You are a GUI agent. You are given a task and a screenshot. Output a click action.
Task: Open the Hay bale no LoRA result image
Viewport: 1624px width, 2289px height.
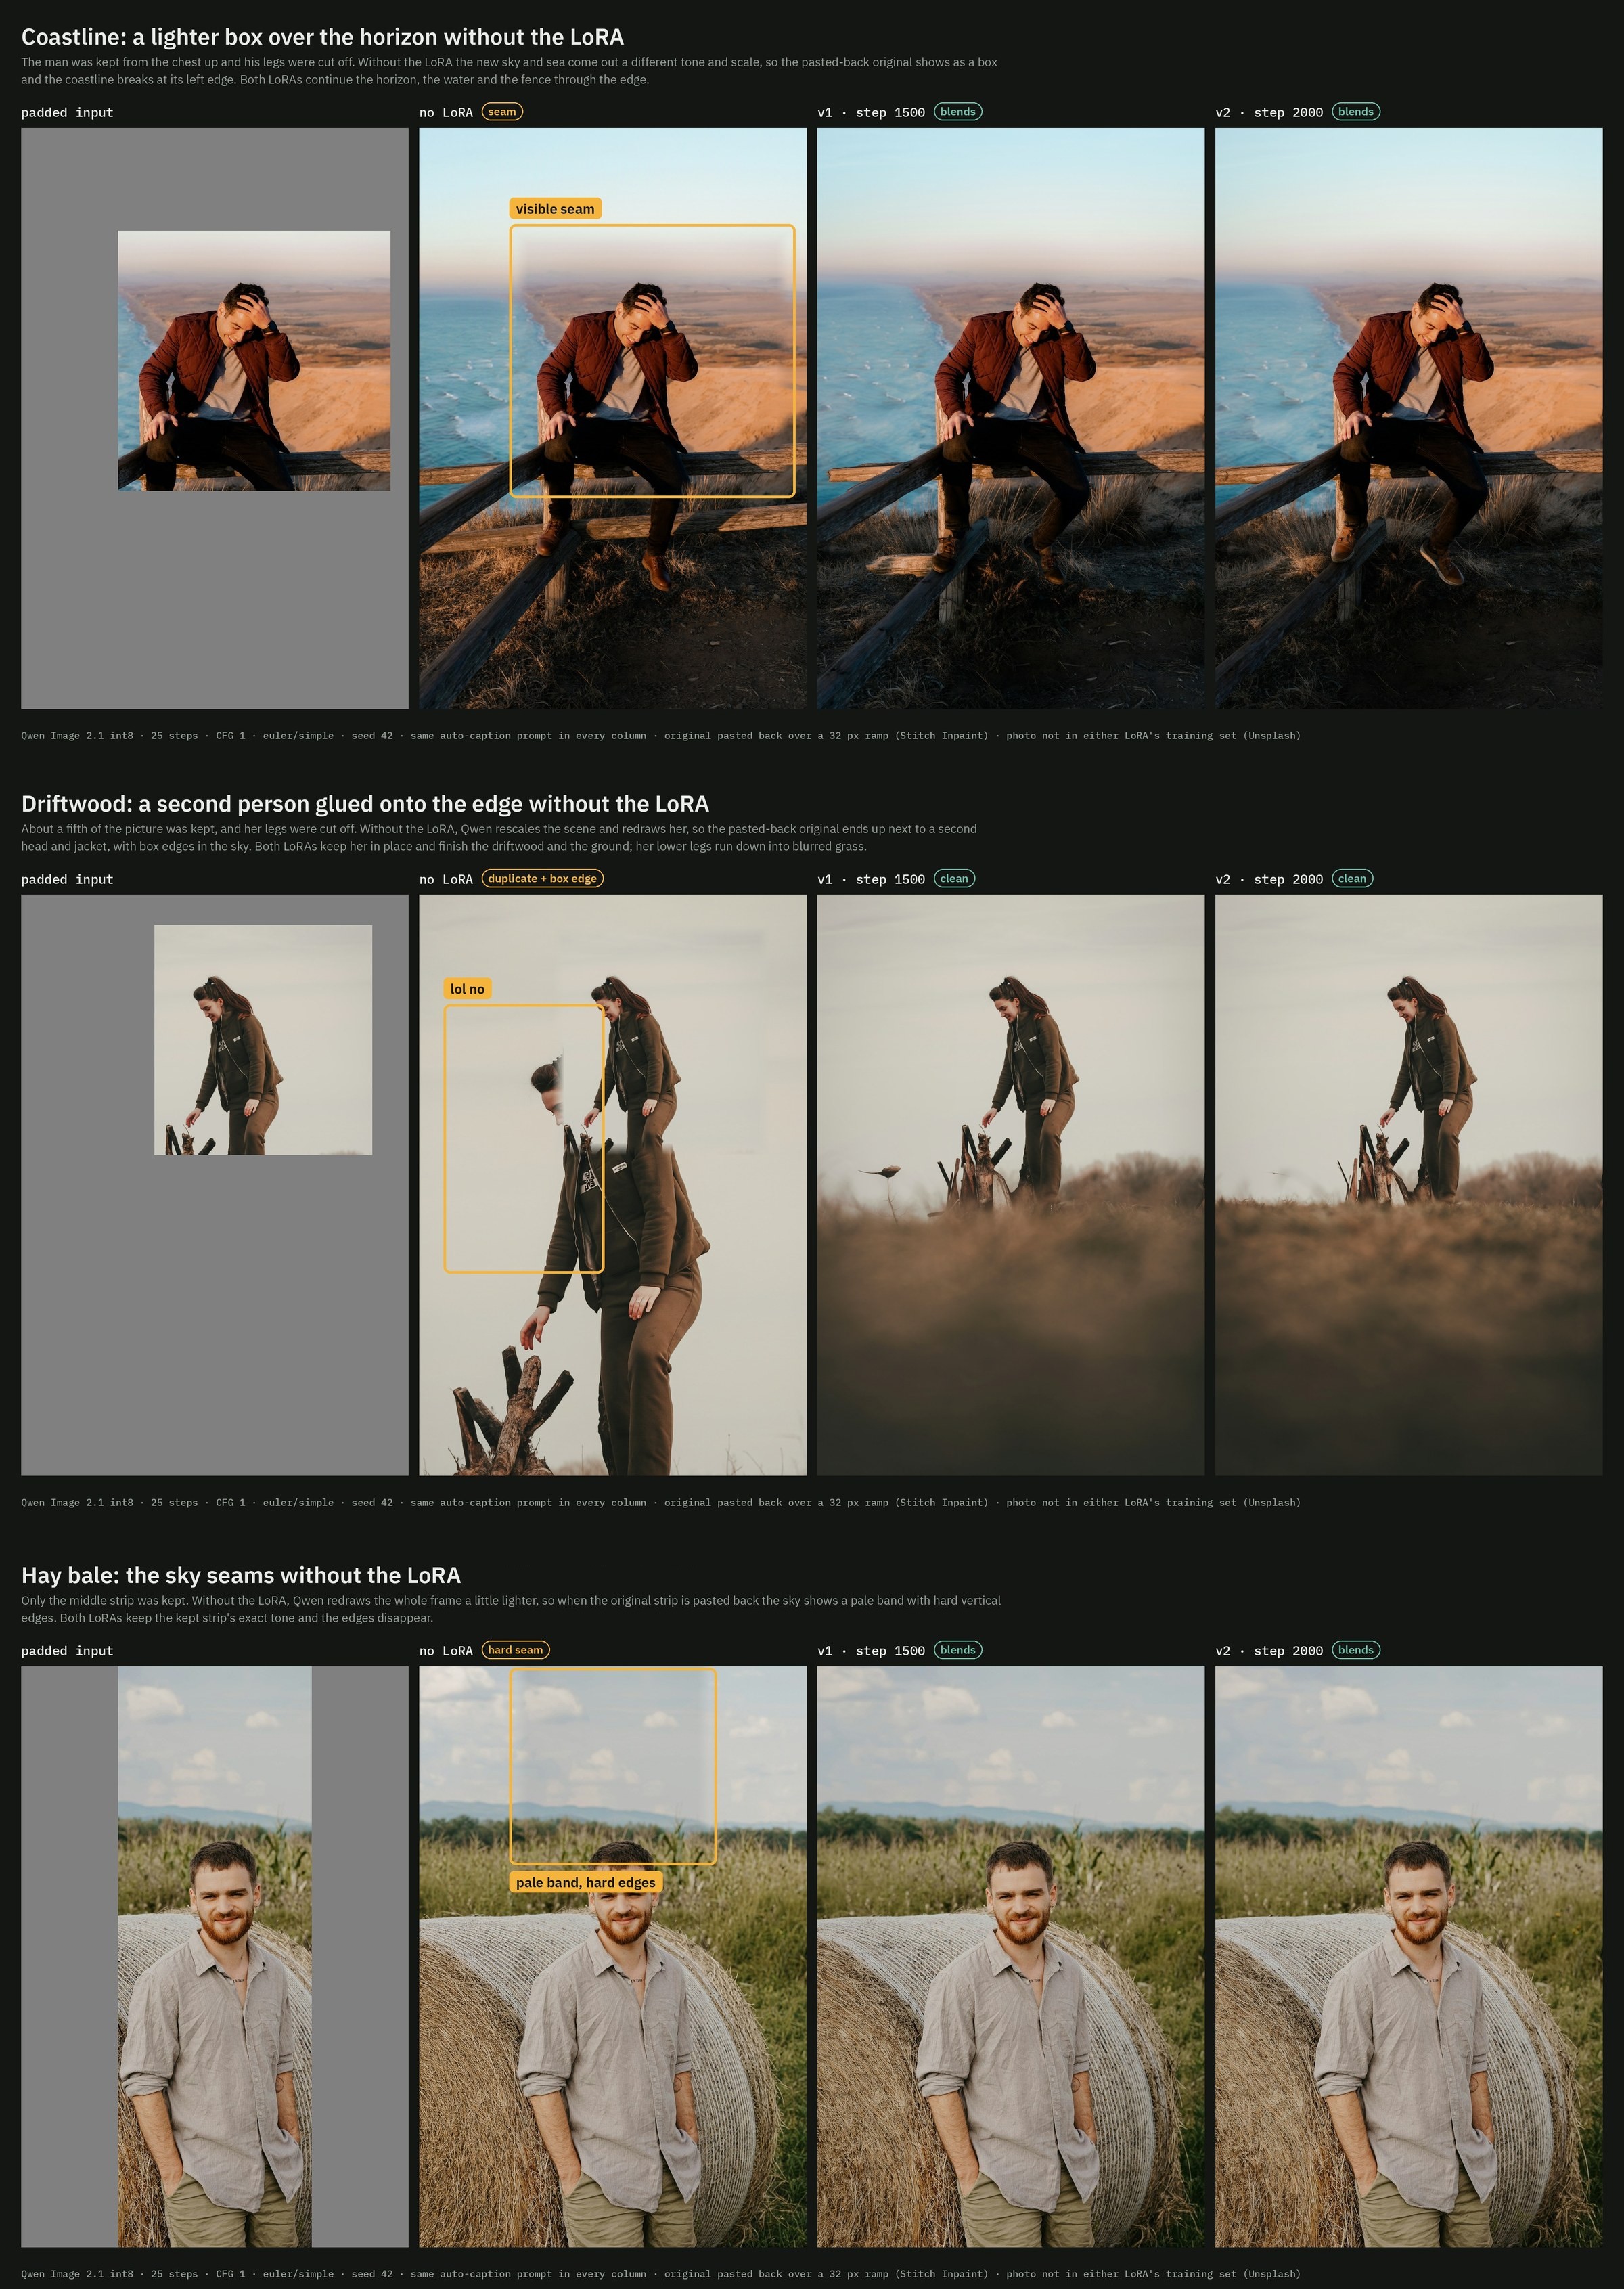point(612,1956)
